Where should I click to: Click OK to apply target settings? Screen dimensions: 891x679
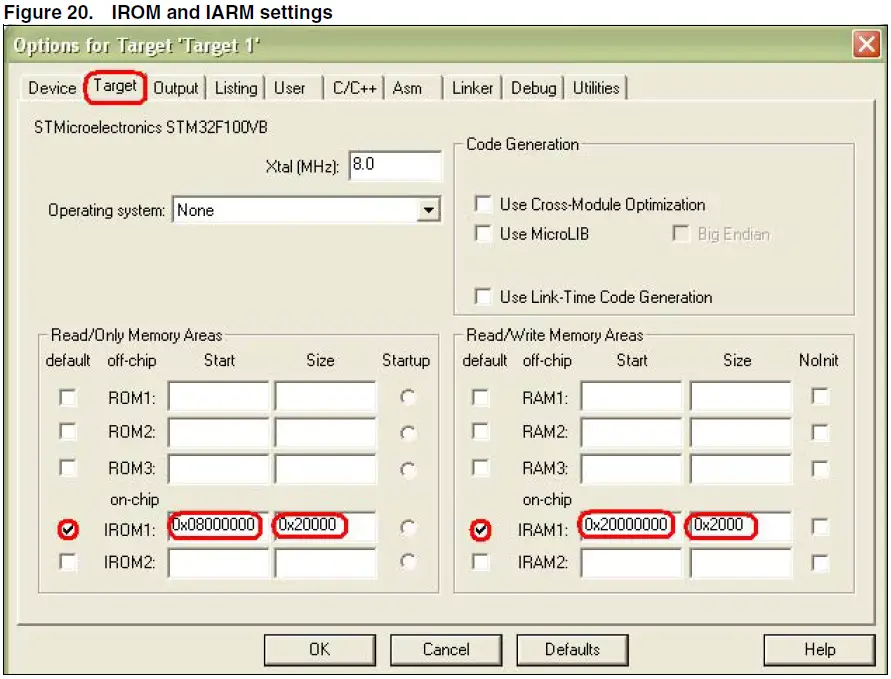click(320, 650)
